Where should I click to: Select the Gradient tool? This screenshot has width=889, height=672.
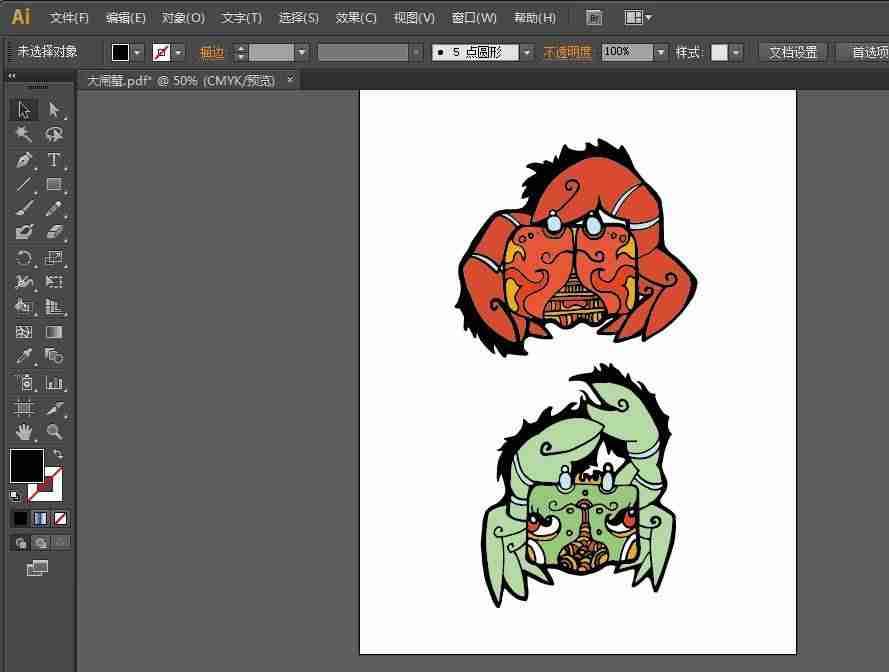(54, 332)
